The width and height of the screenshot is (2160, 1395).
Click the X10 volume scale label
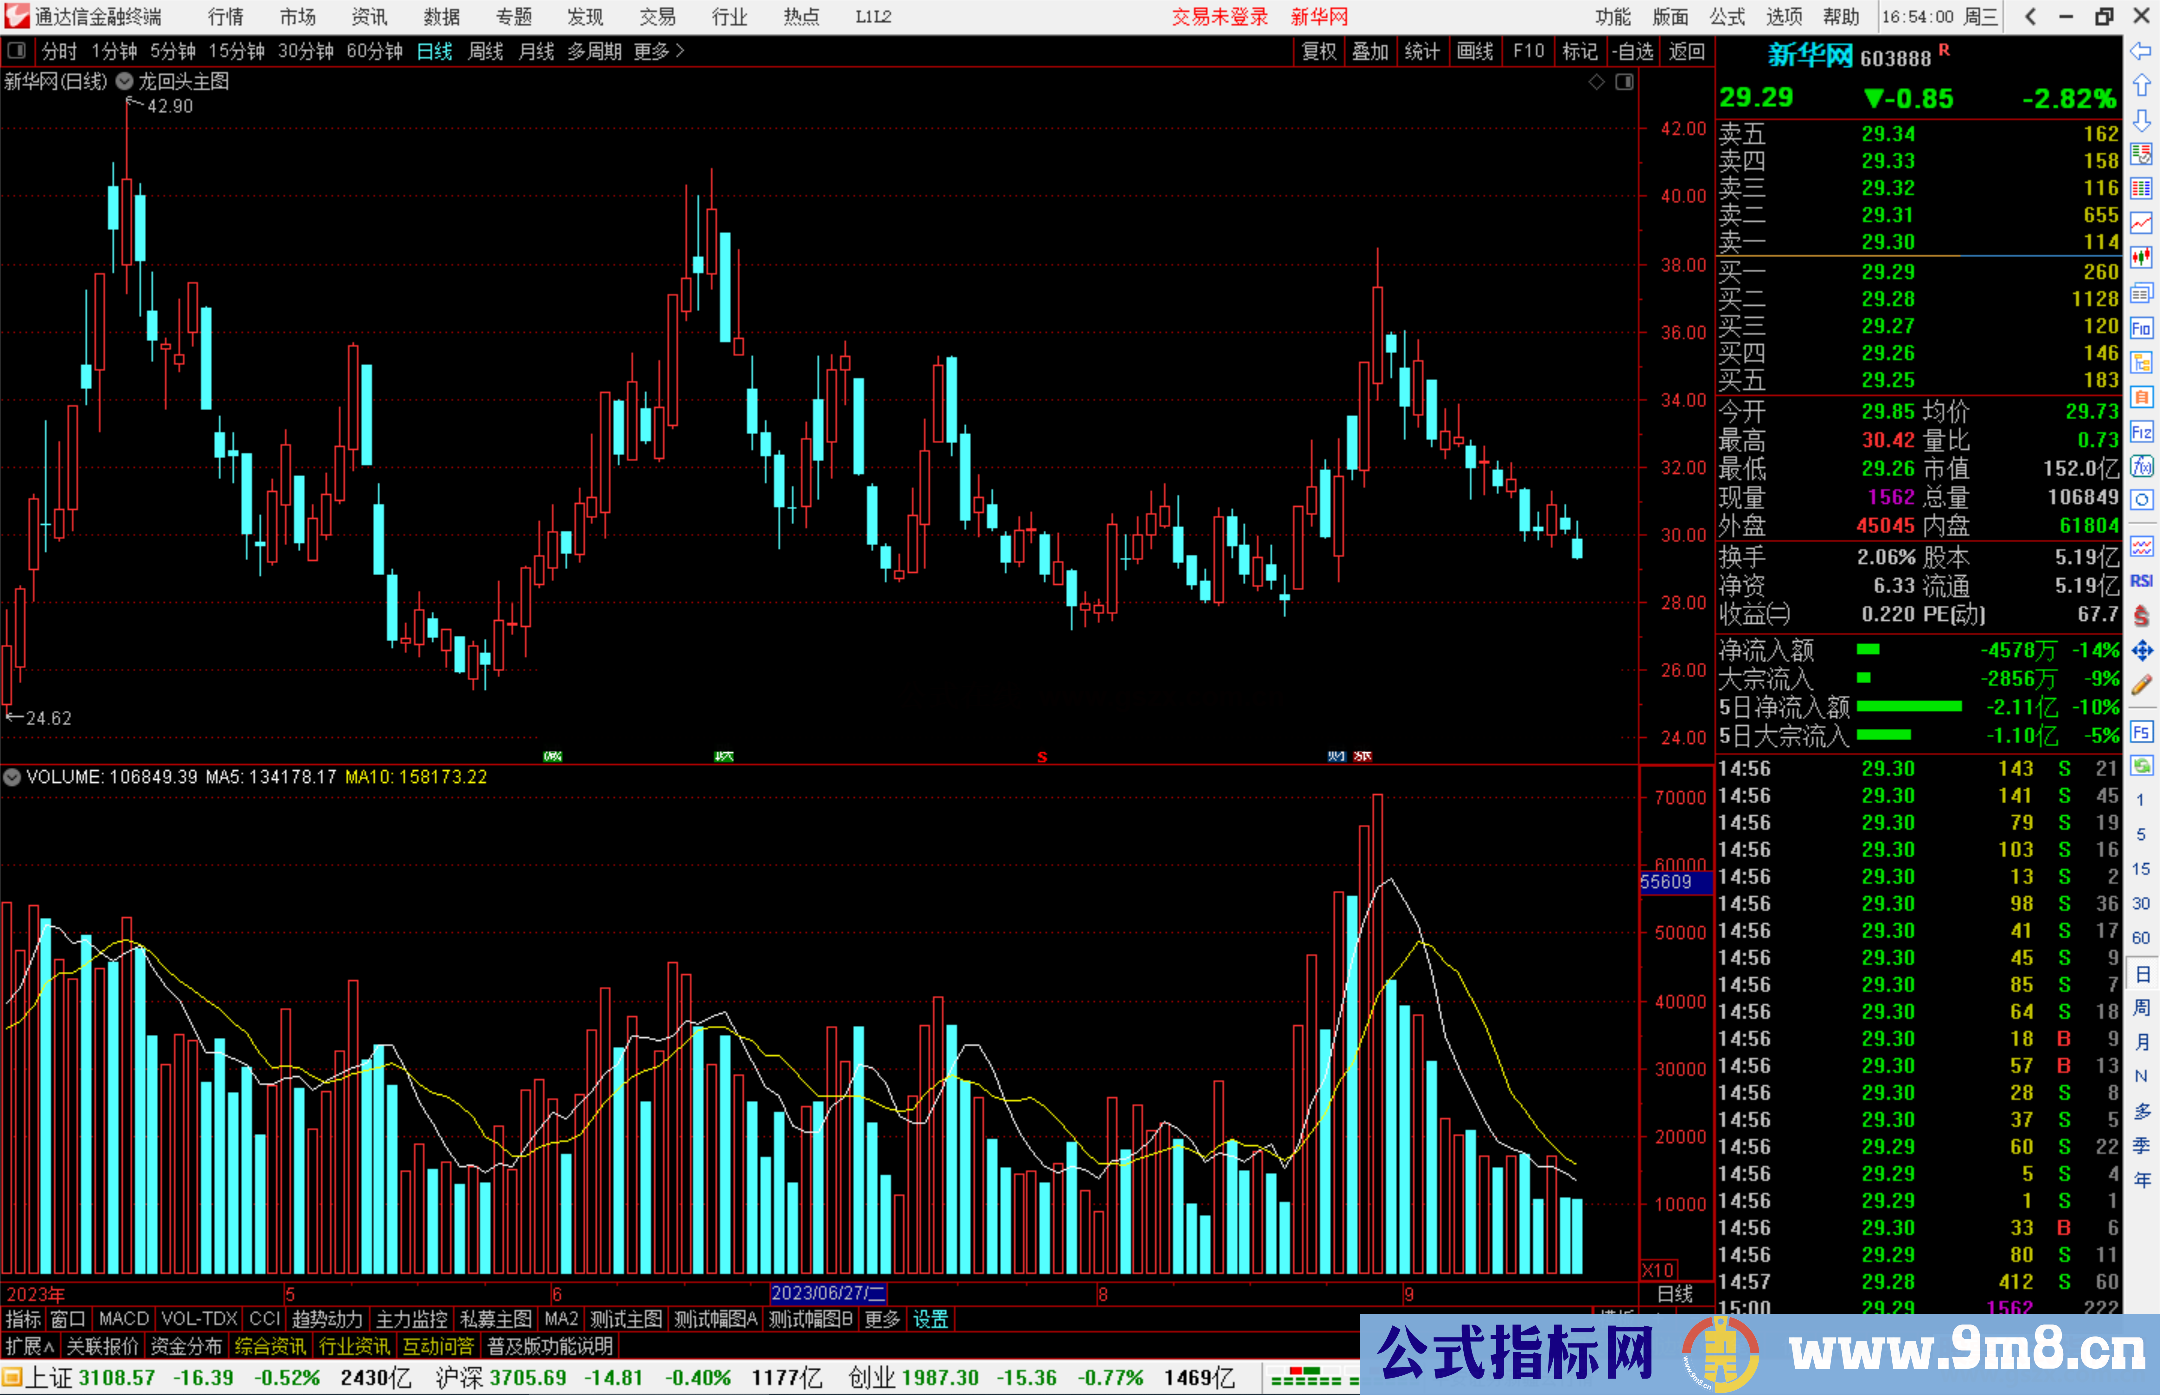(1658, 1270)
